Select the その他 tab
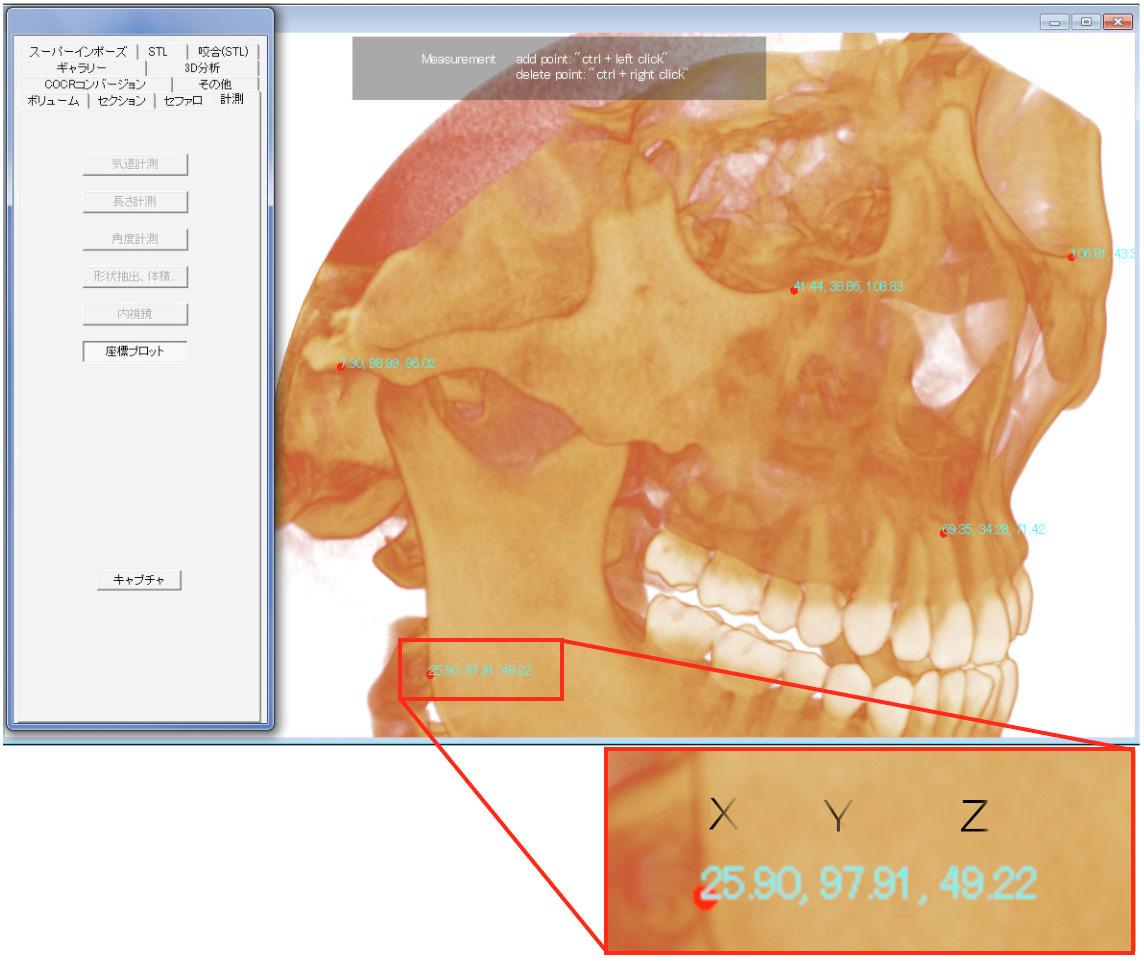This screenshot has height=961, width=1144. pyautogui.click(x=215, y=84)
